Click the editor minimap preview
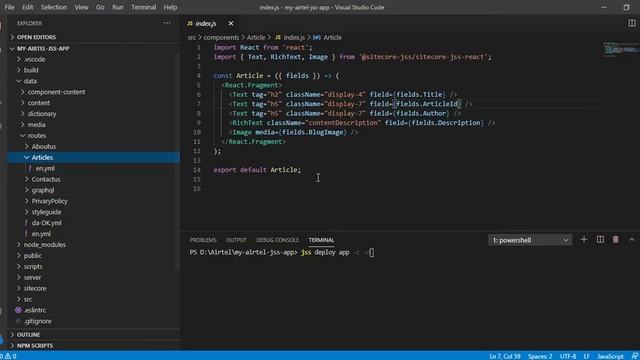 (620, 49)
